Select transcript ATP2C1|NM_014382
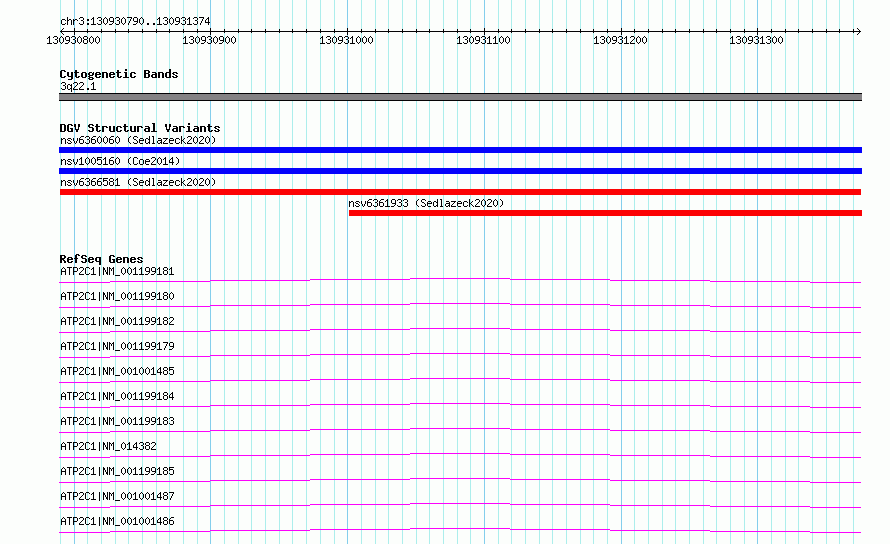This screenshot has height=544, width=890. [108, 446]
